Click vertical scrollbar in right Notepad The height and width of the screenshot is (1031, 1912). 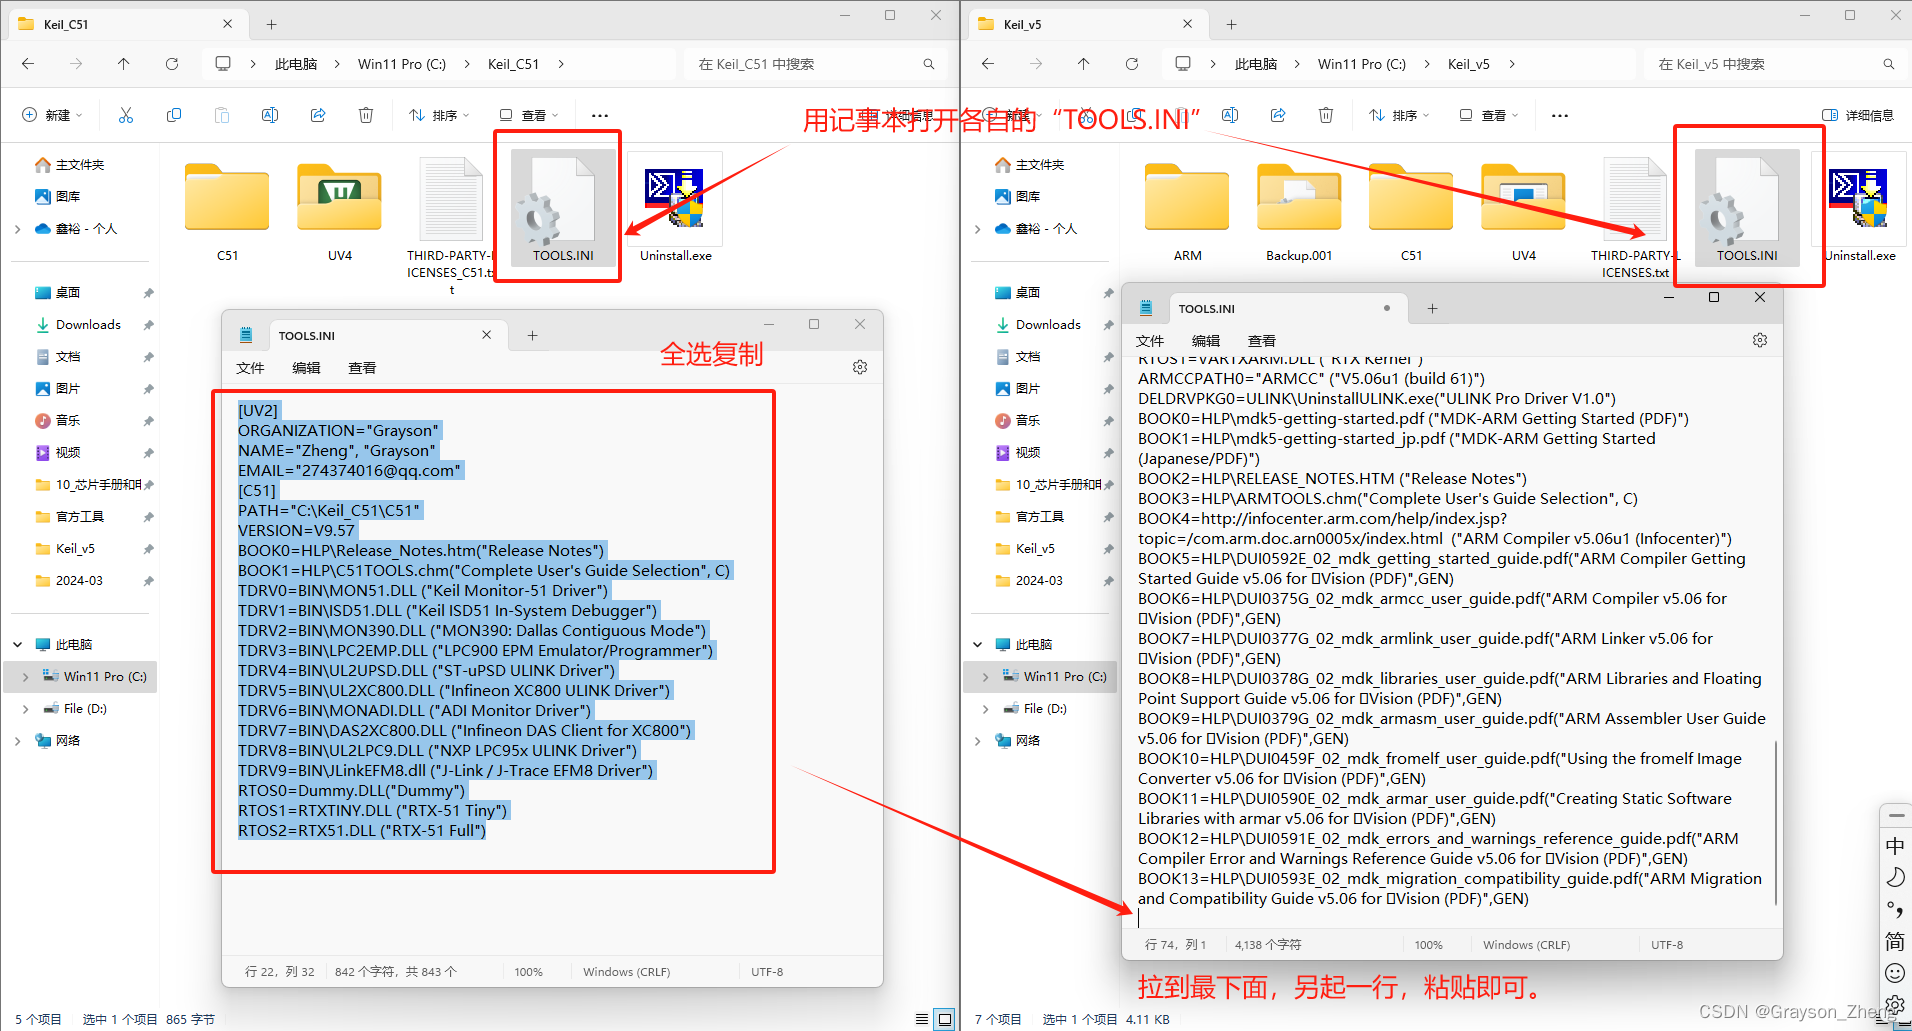(1776, 822)
